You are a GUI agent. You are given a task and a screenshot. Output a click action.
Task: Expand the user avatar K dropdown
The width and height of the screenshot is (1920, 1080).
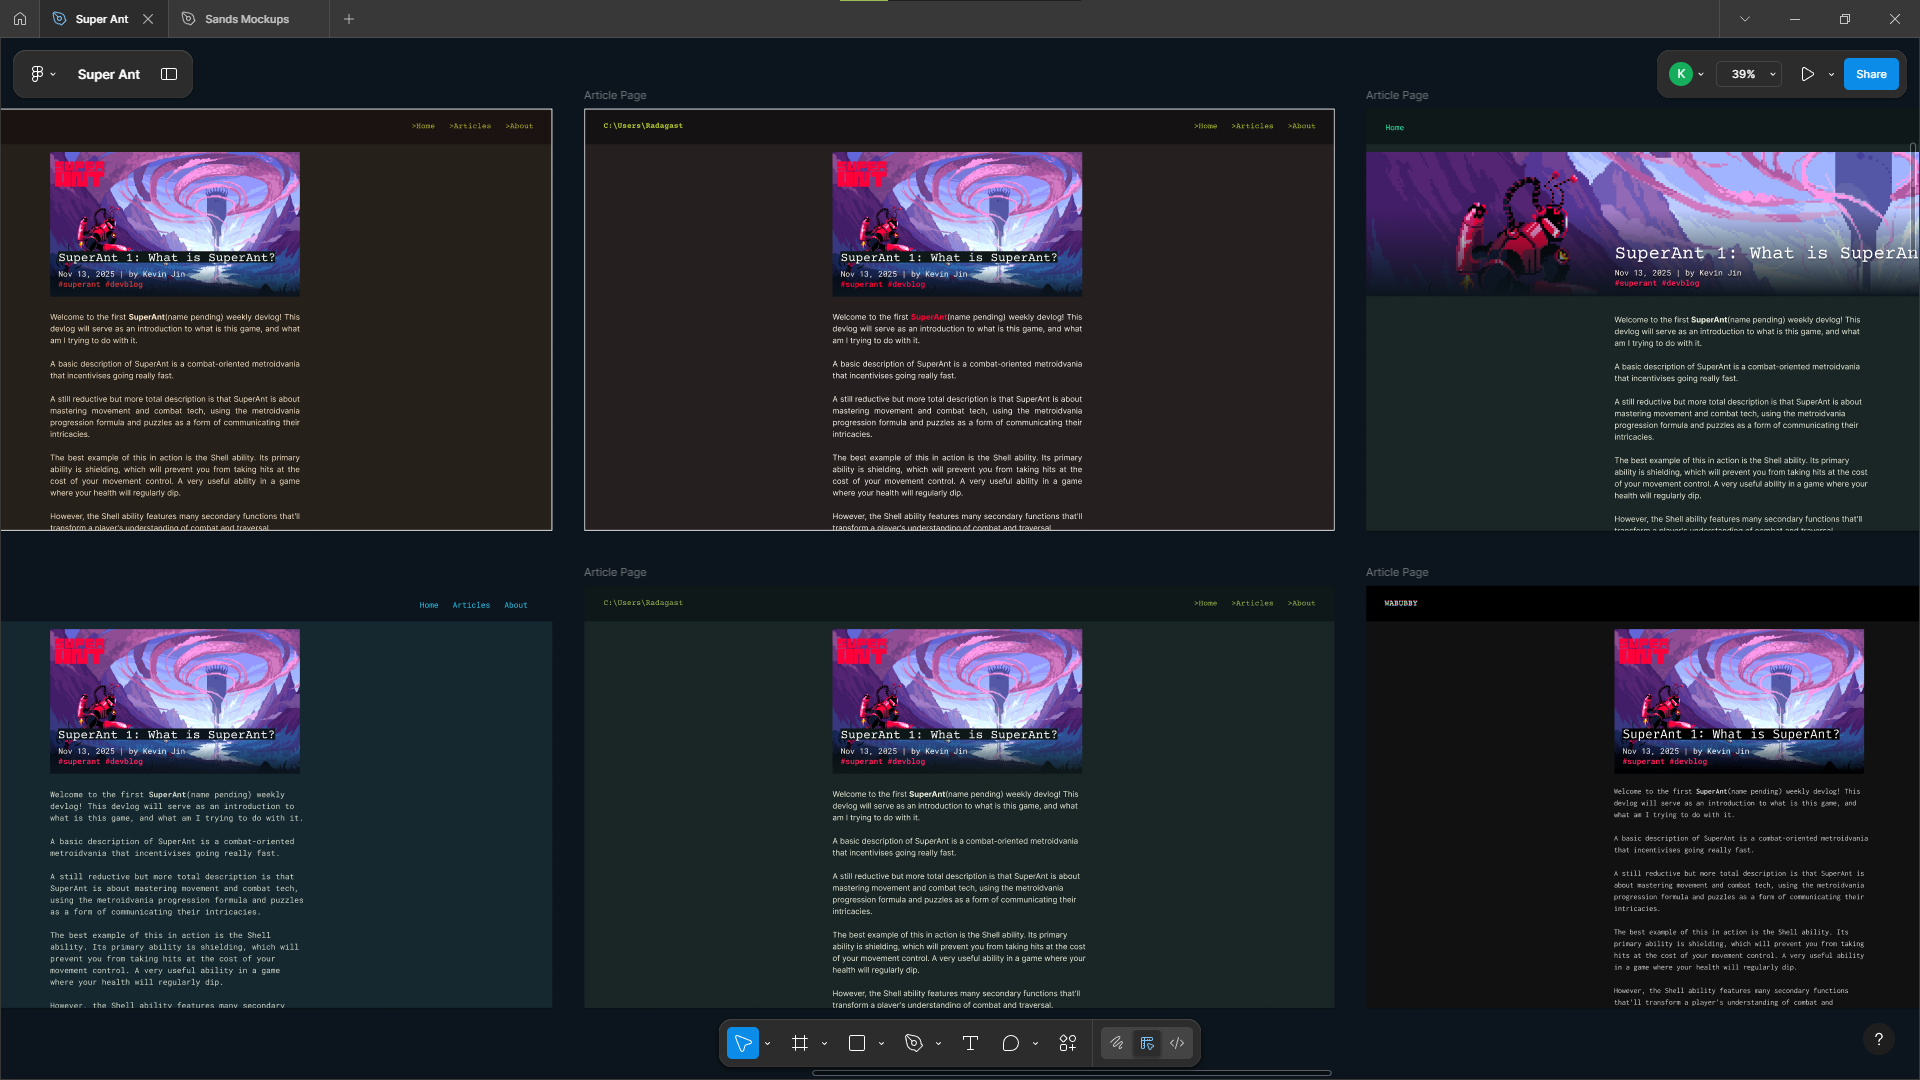coord(1701,74)
